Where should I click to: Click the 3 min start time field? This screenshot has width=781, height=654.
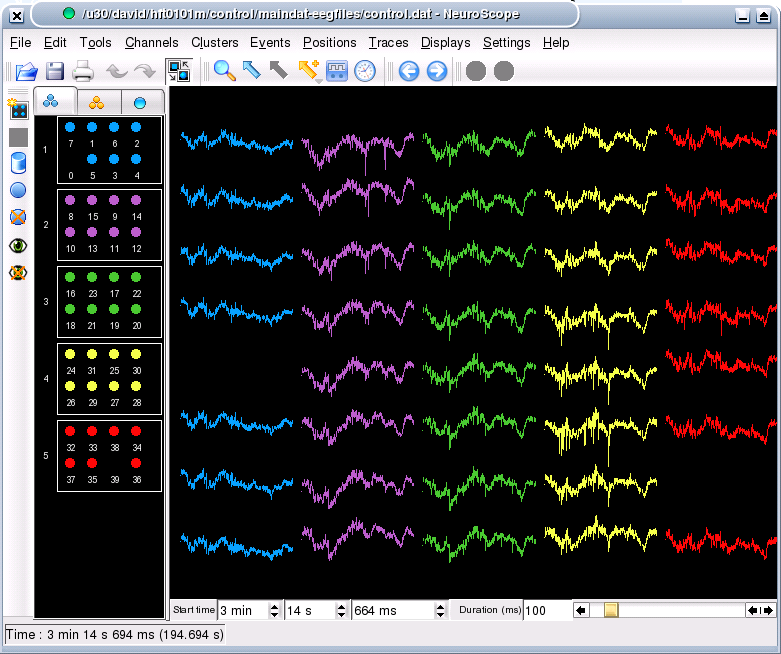(x=244, y=610)
